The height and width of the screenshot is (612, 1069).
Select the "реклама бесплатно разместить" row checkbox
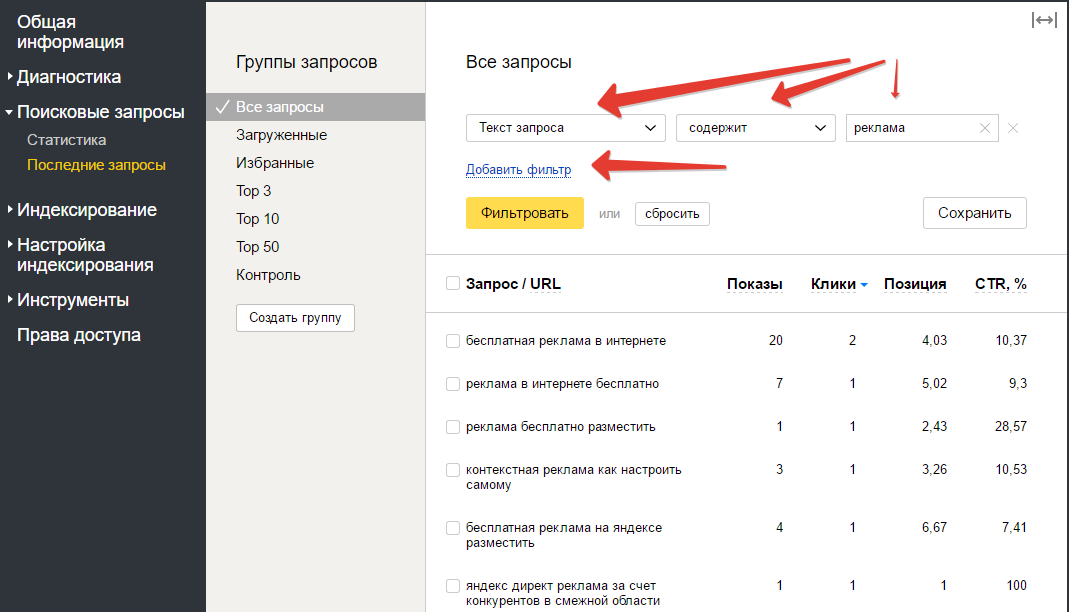point(453,427)
